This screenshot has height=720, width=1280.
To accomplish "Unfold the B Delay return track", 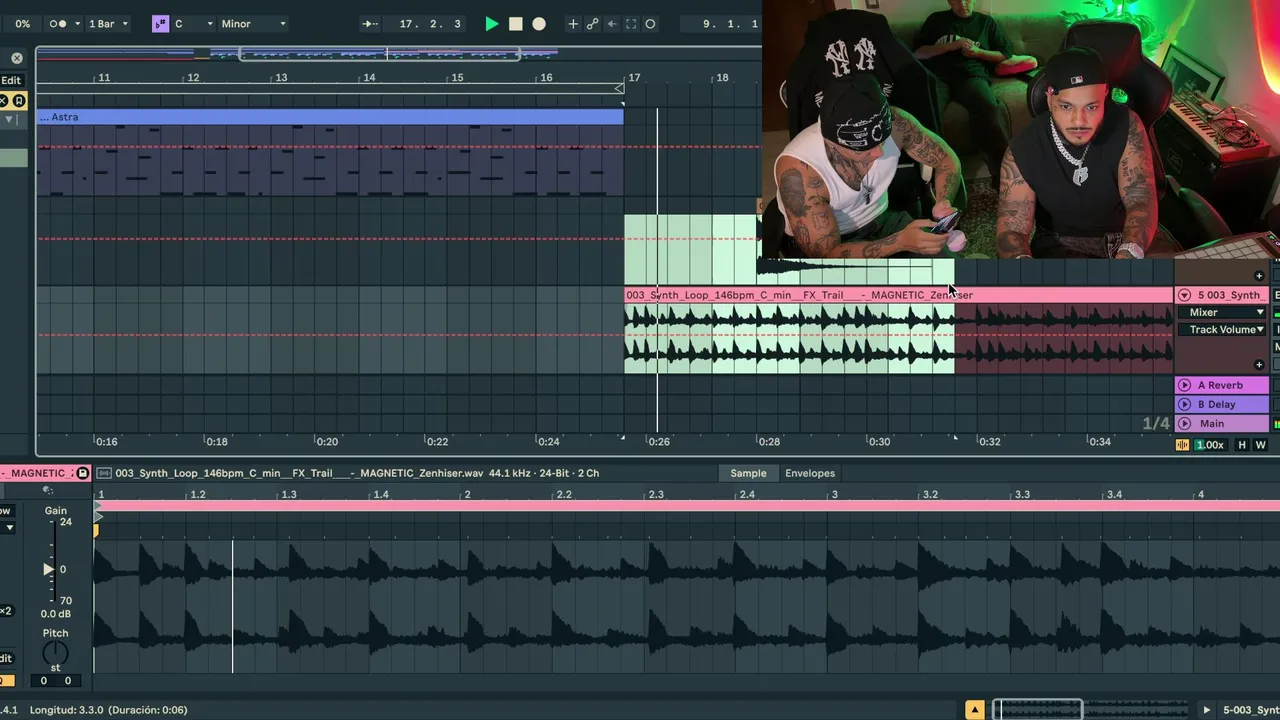I will point(1184,404).
